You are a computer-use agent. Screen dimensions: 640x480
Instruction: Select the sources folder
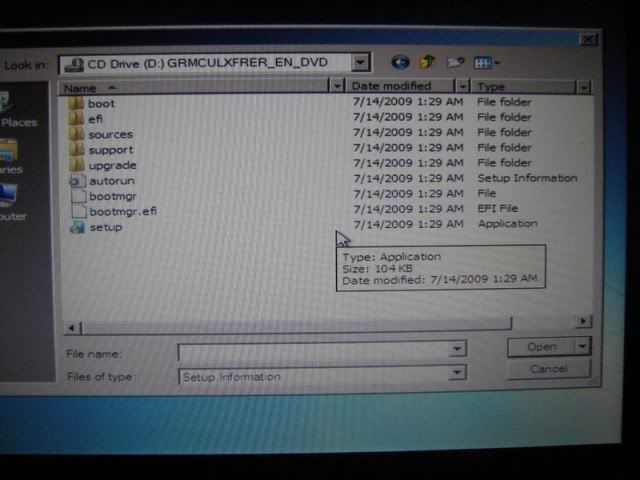(x=109, y=134)
